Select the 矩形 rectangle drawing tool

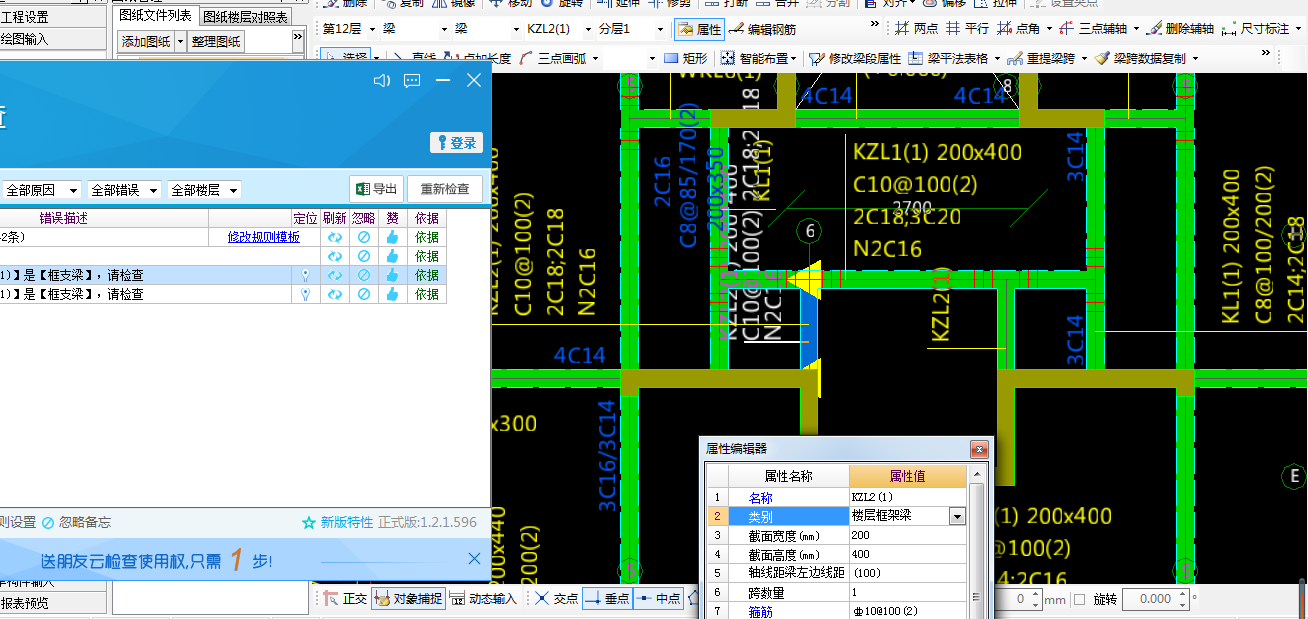tap(685, 59)
